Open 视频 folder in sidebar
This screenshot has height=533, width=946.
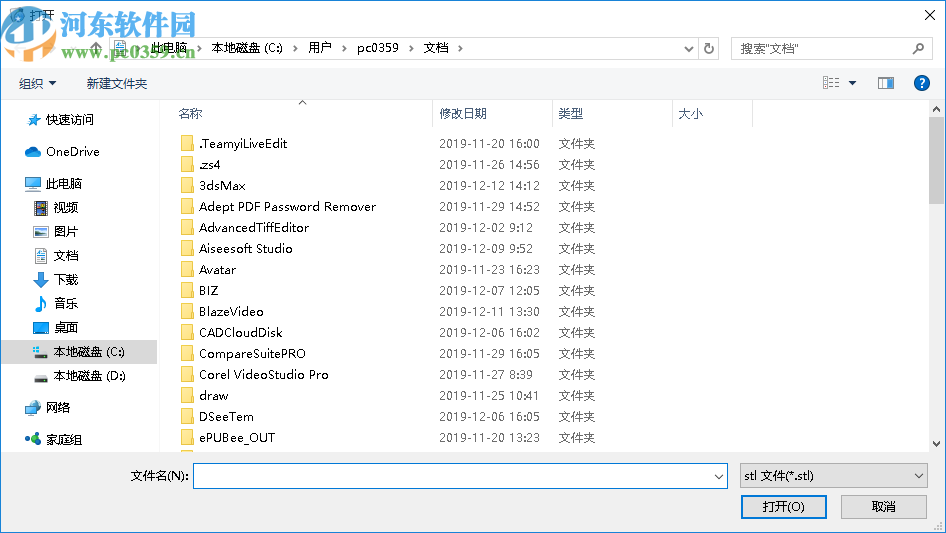coord(56,208)
